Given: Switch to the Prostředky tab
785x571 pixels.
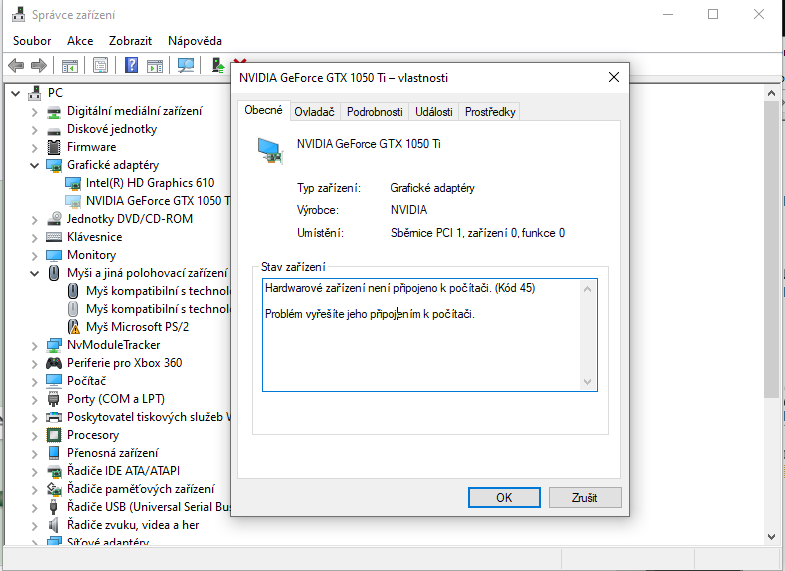Looking at the screenshot, I should coord(490,112).
